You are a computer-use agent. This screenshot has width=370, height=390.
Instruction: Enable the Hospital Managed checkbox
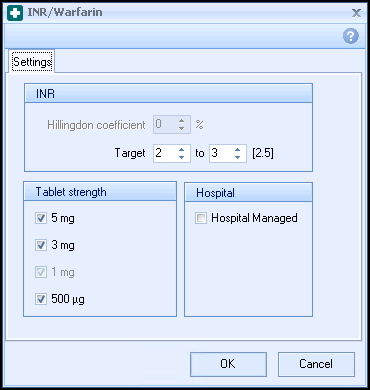(x=201, y=218)
